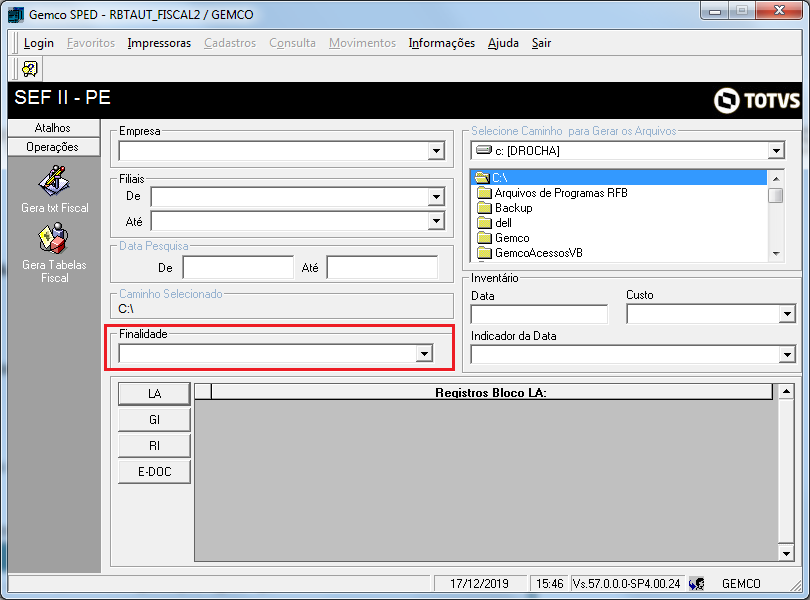This screenshot has height=600, width=810.
Task: Click the Data Pesquisa De field
Action: pyautogui.click(x=238, y=267)
